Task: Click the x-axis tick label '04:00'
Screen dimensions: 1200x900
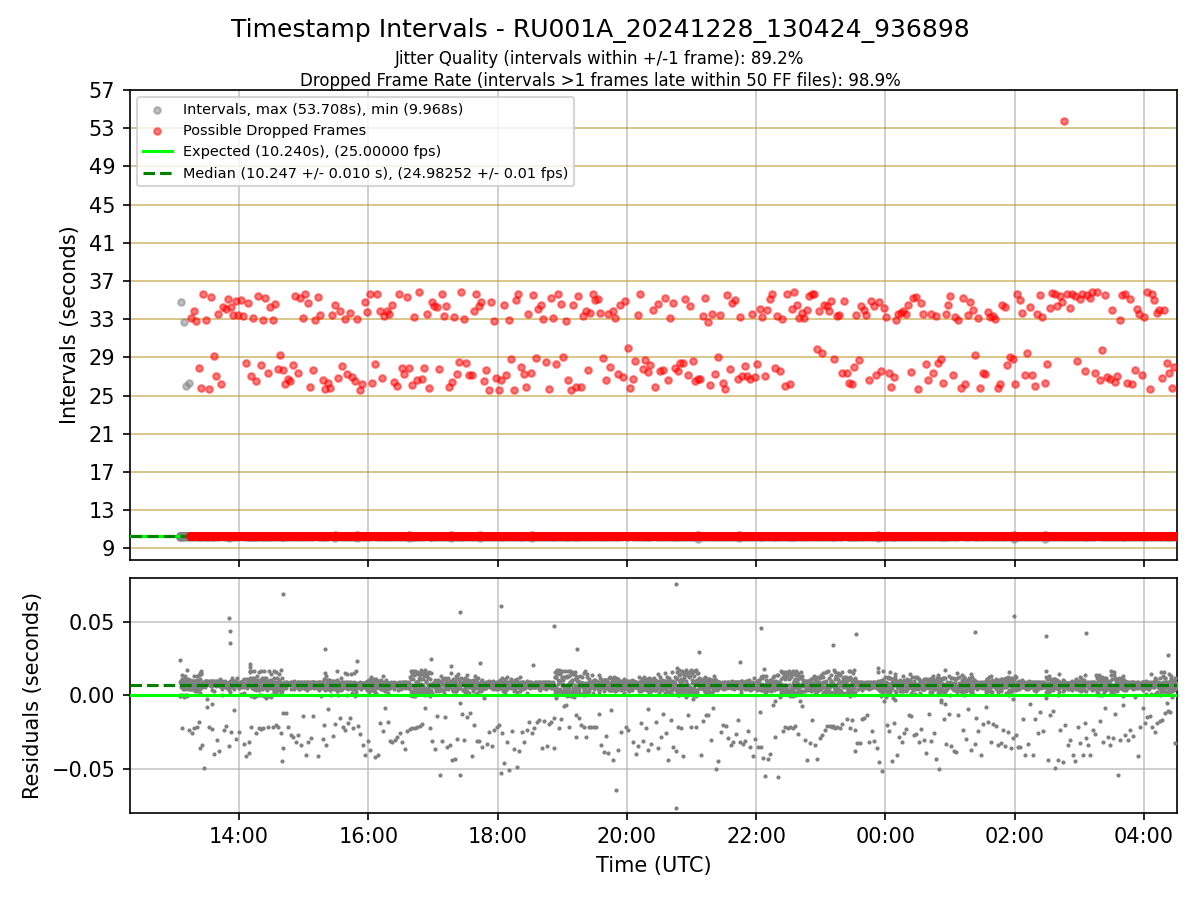Action: (x=1144, y=834)
